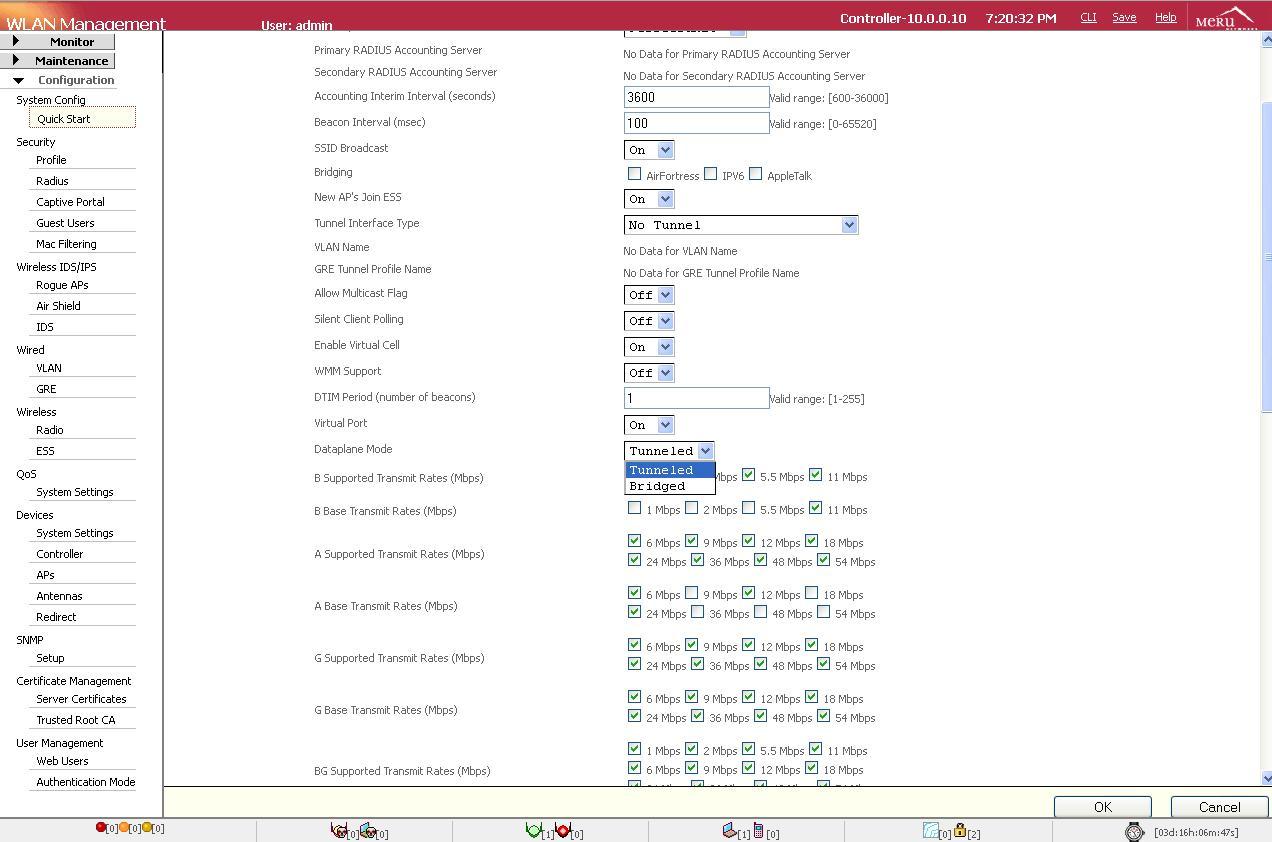Viewport: 1272px width, 842px height.
Task: Expand the Maintenance menu arrow
Action: tap(15, 60)
